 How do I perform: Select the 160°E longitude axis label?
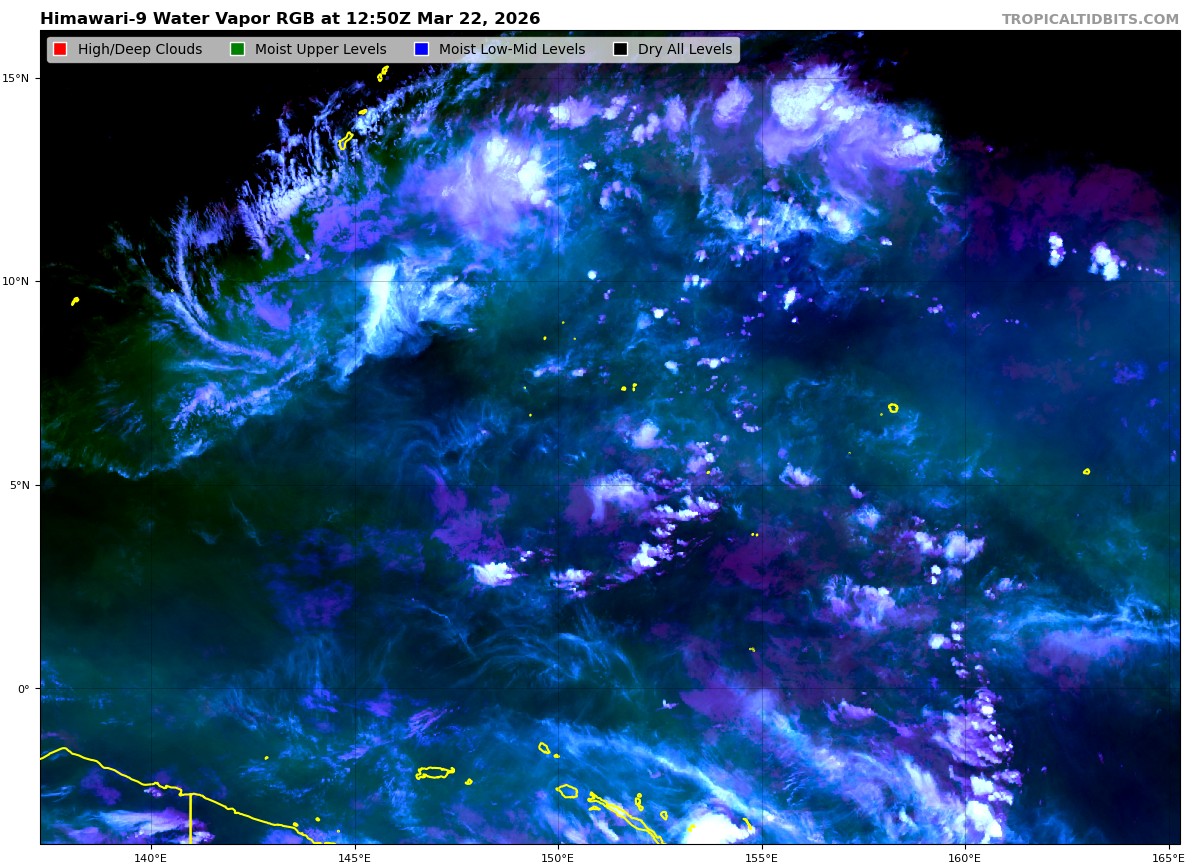965,857
